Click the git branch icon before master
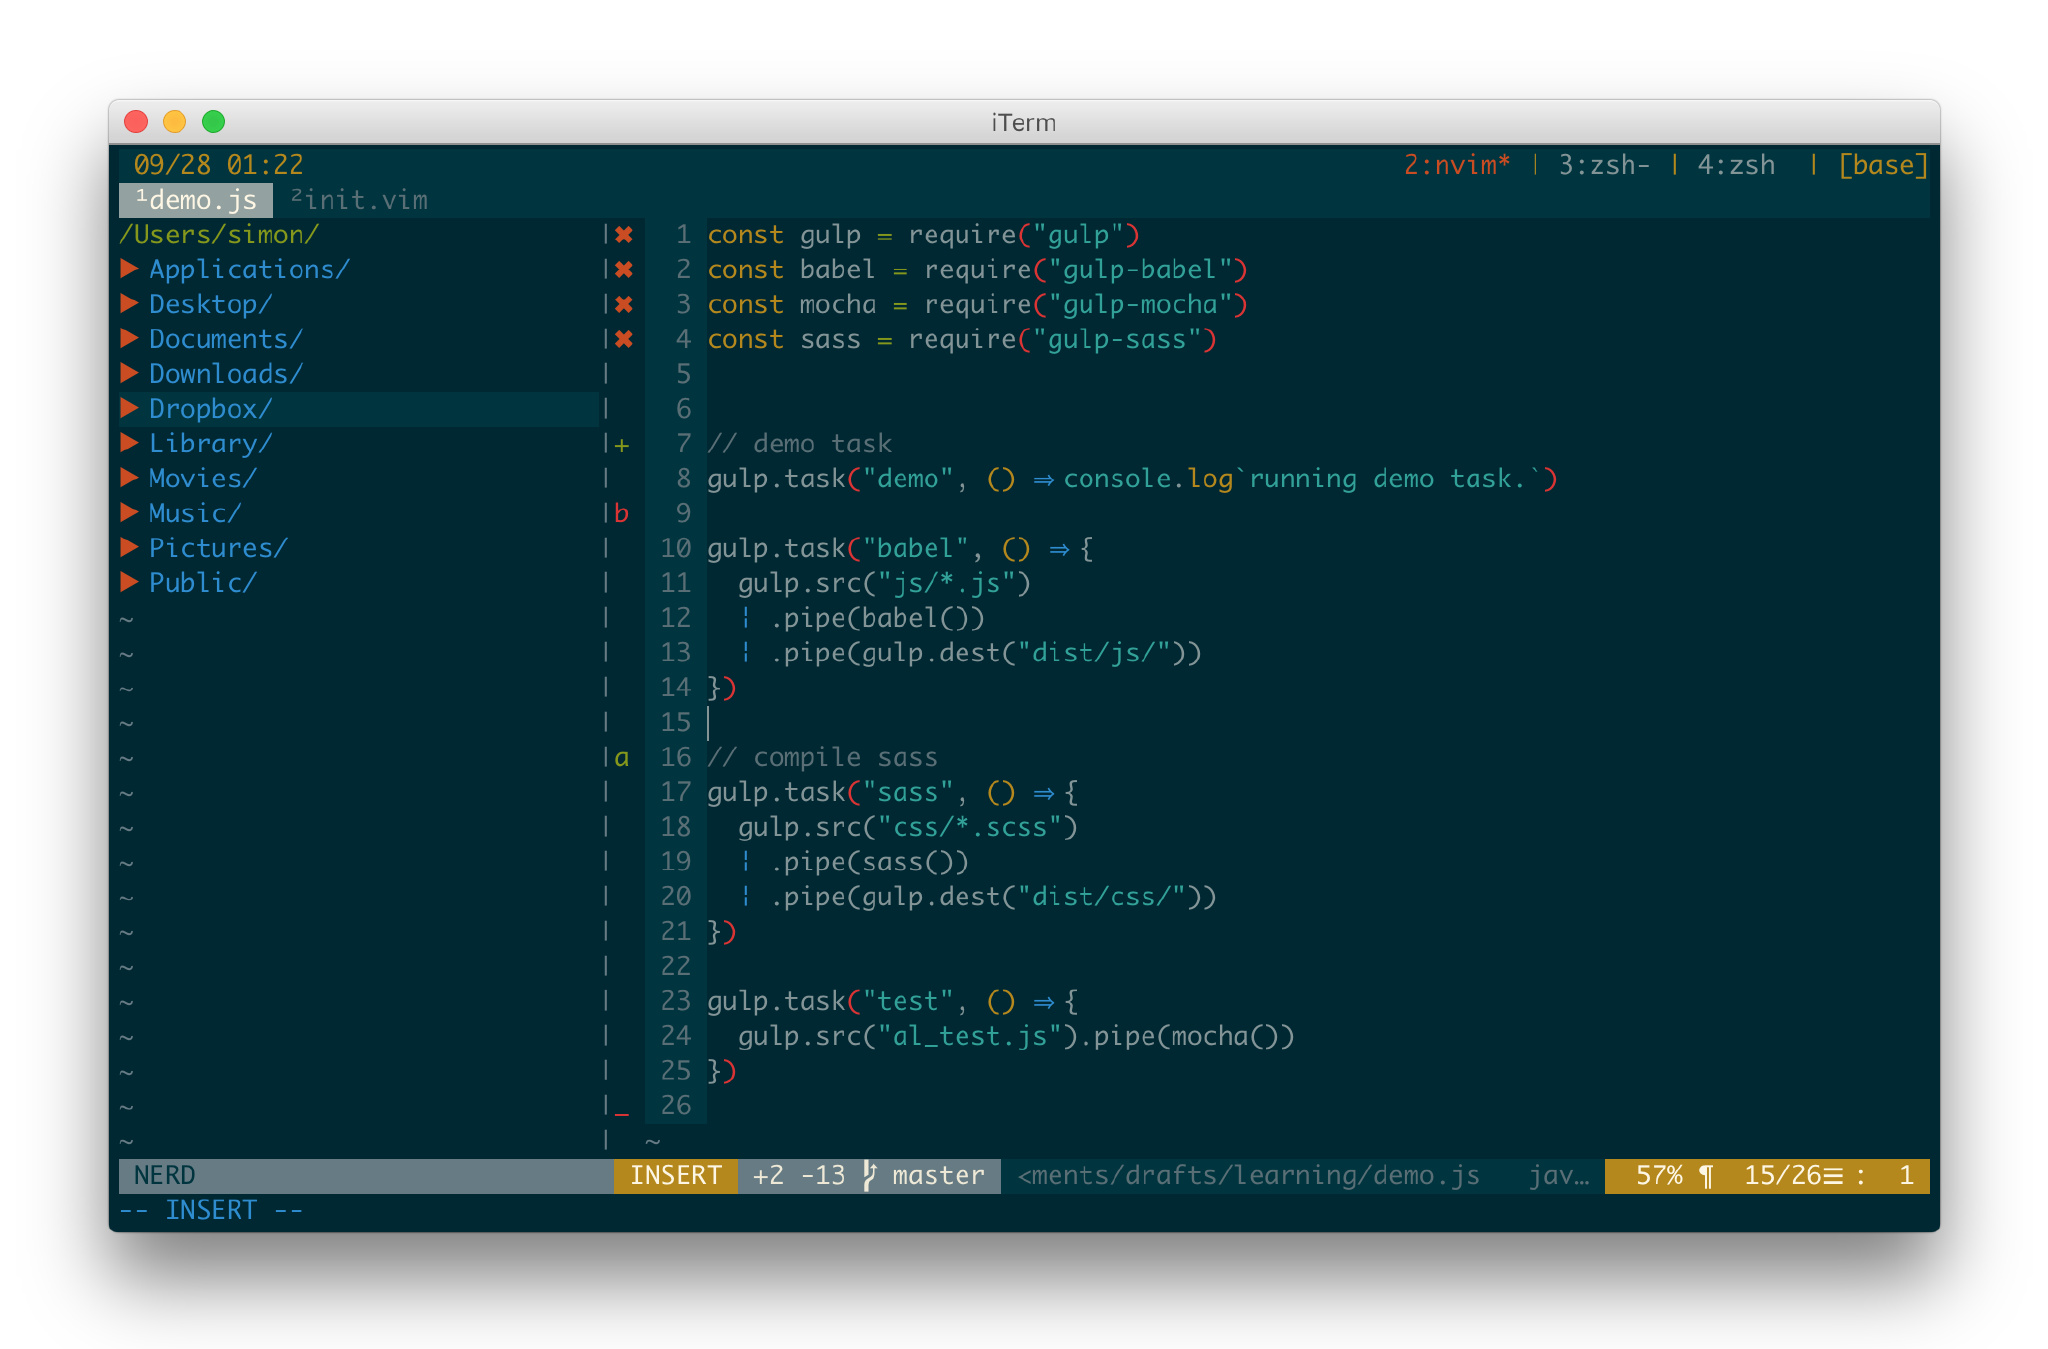Screen dimensions: 2048x1349 click(869, 1176)
